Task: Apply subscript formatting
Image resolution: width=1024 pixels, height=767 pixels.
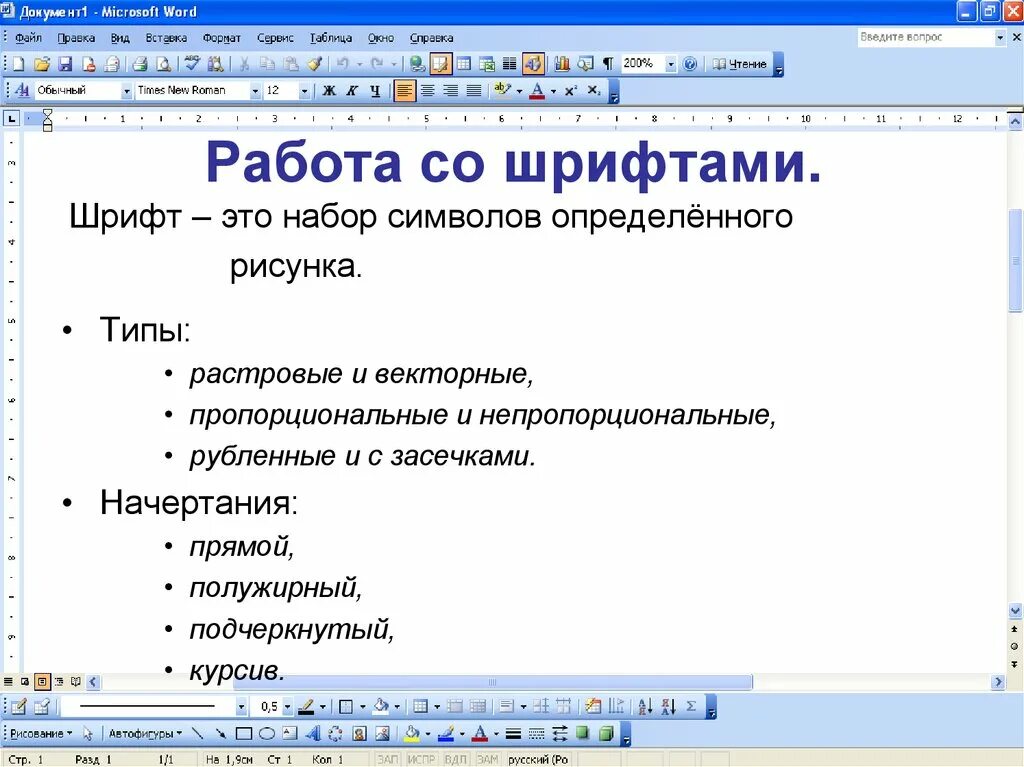Action: 594,91
